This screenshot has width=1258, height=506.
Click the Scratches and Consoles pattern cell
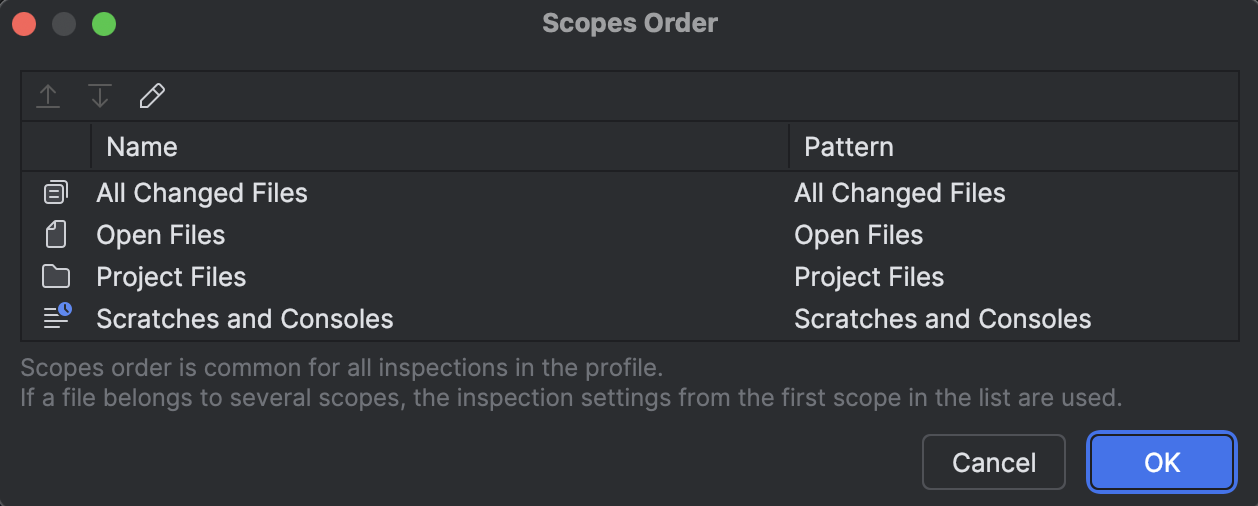coord(943,319)
